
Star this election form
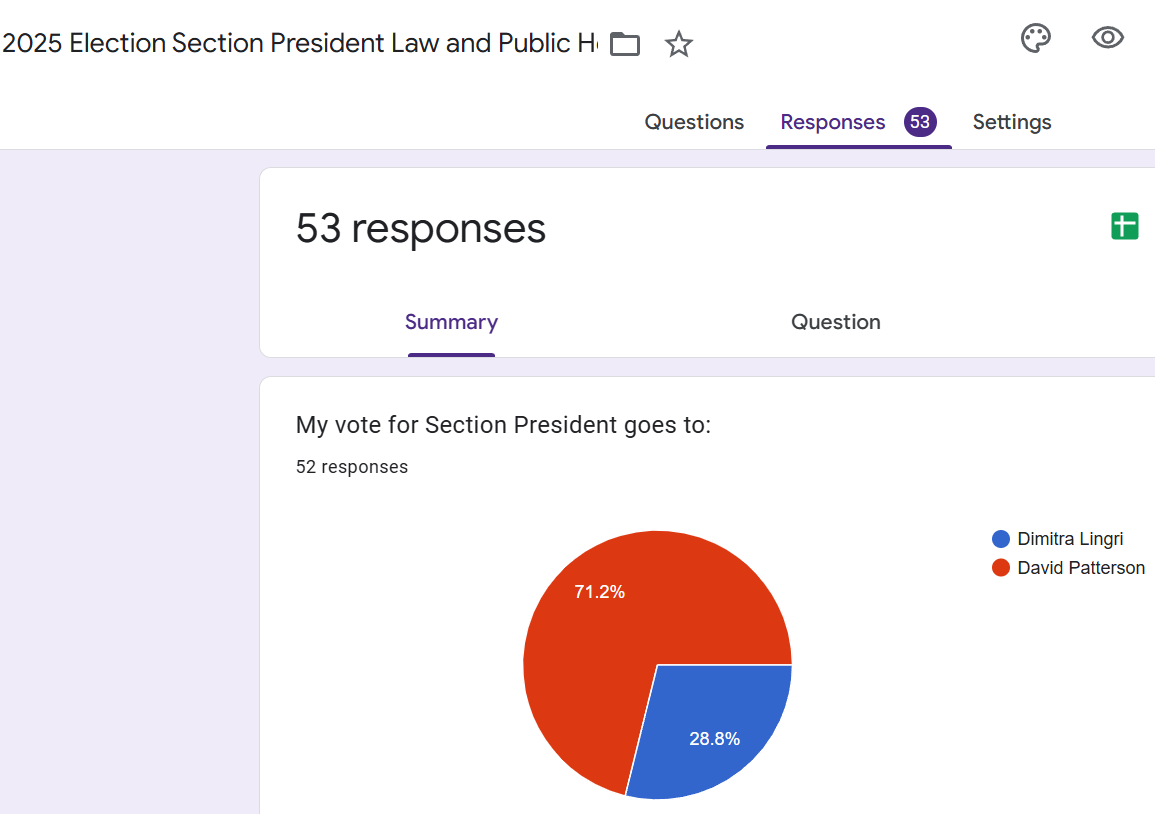click(679, 44)
